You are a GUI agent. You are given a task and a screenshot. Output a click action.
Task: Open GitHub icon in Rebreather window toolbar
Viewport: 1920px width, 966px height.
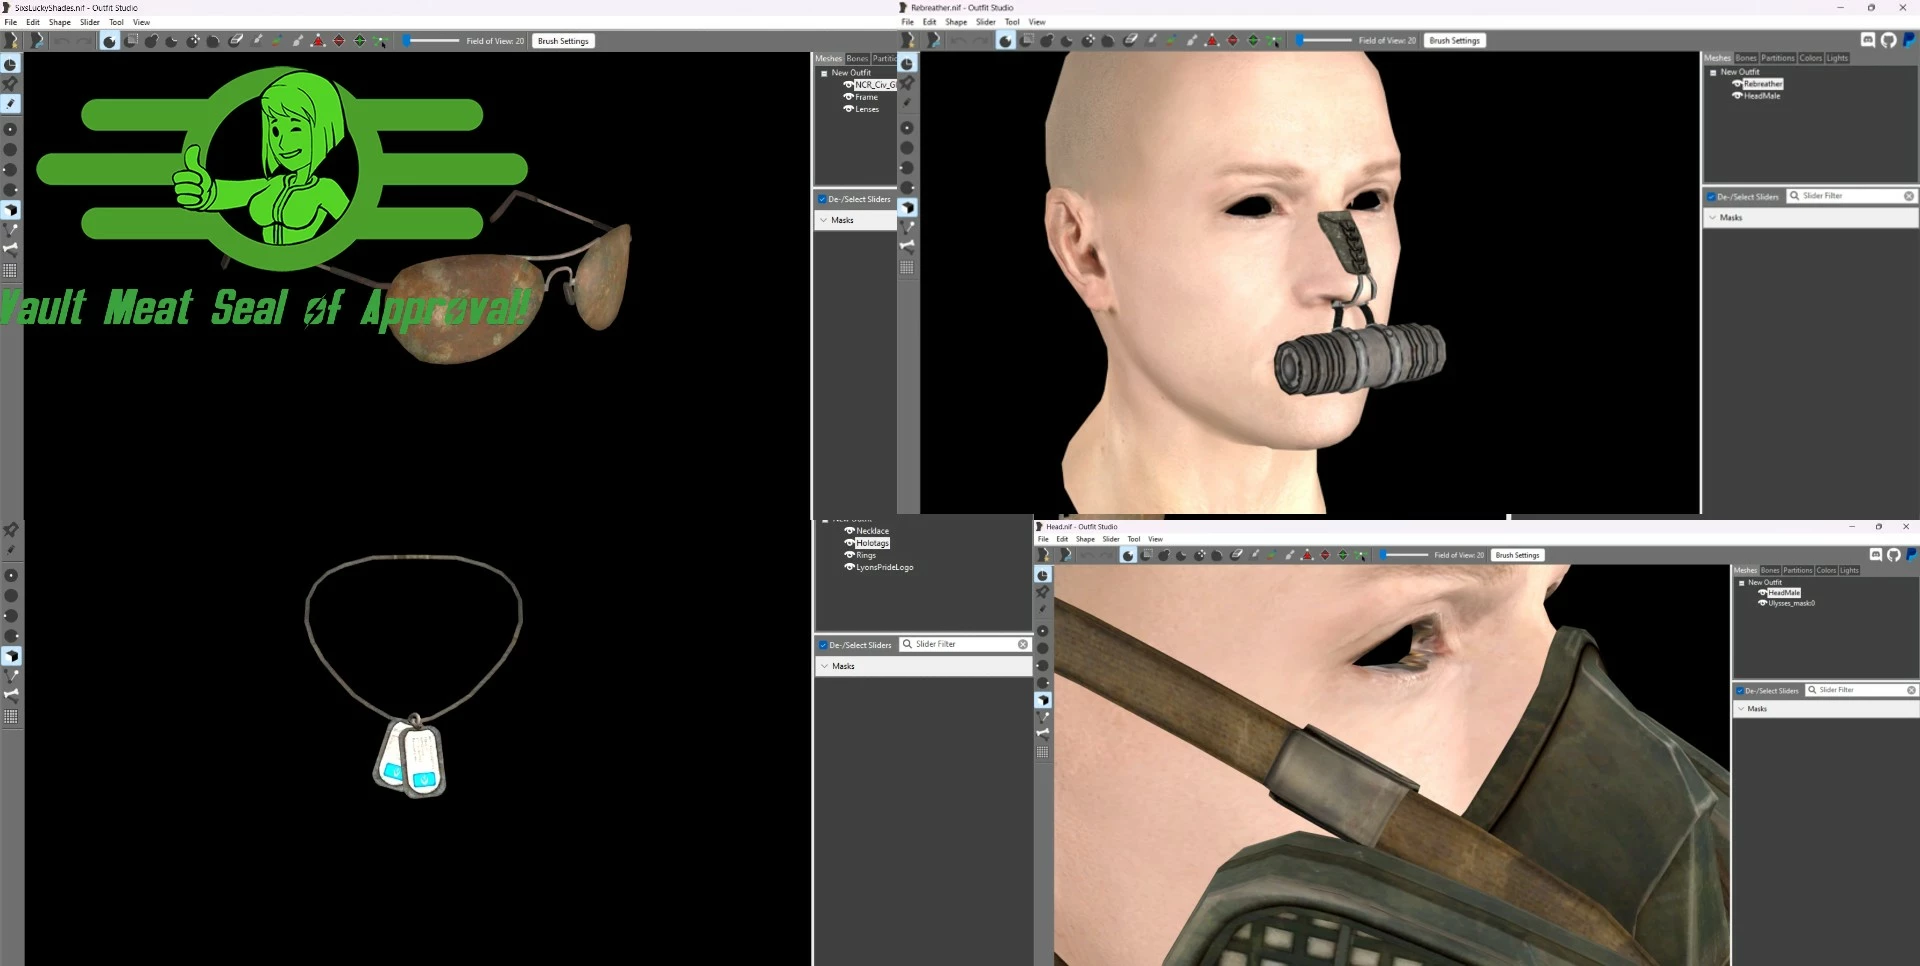click(1888, 40)
